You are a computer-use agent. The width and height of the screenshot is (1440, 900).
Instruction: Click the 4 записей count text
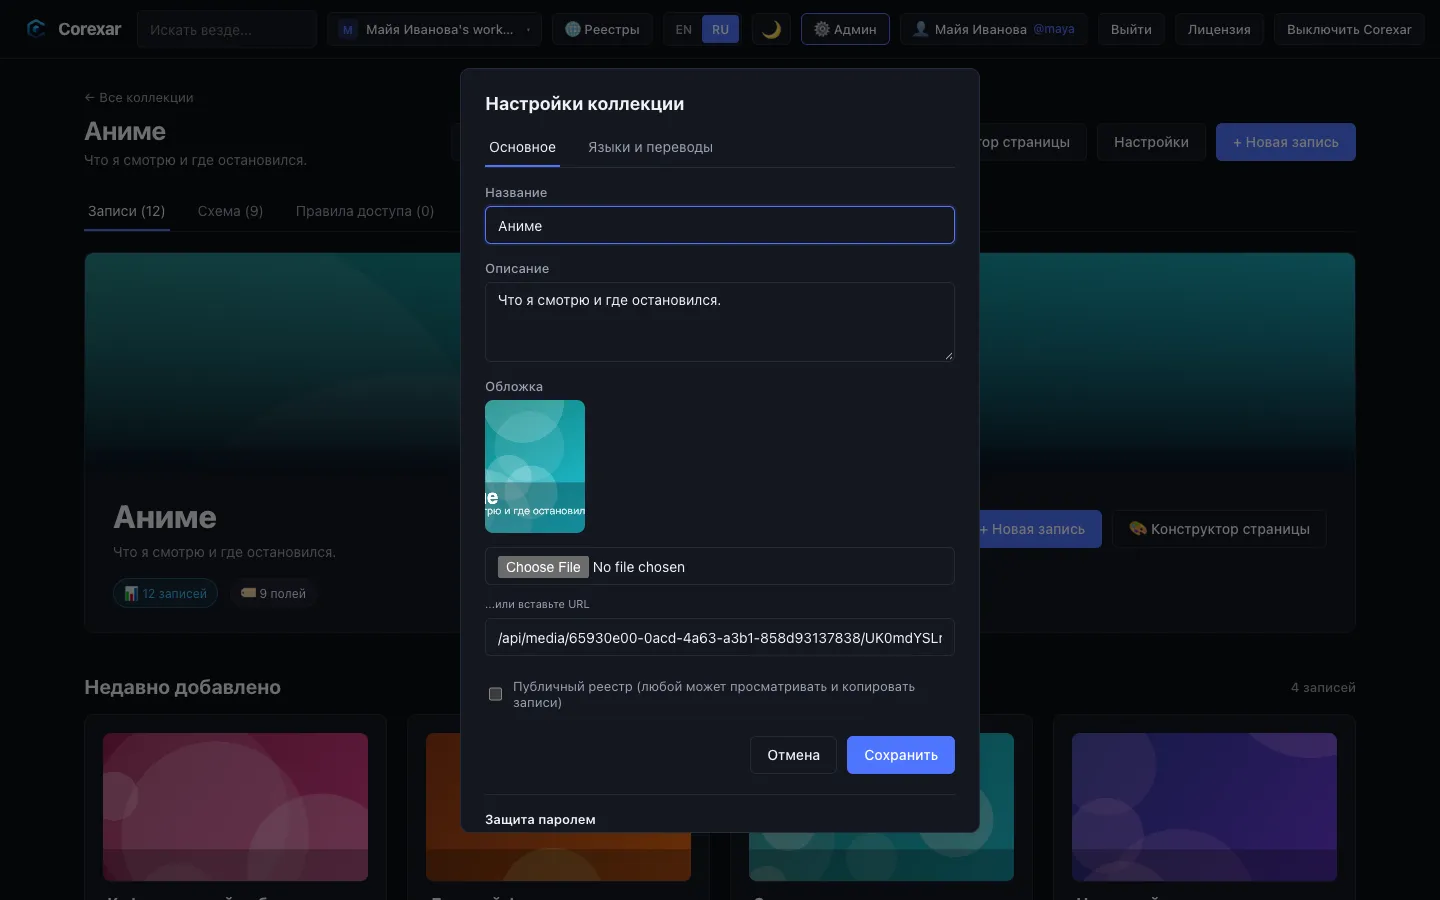click(1323, 687)
